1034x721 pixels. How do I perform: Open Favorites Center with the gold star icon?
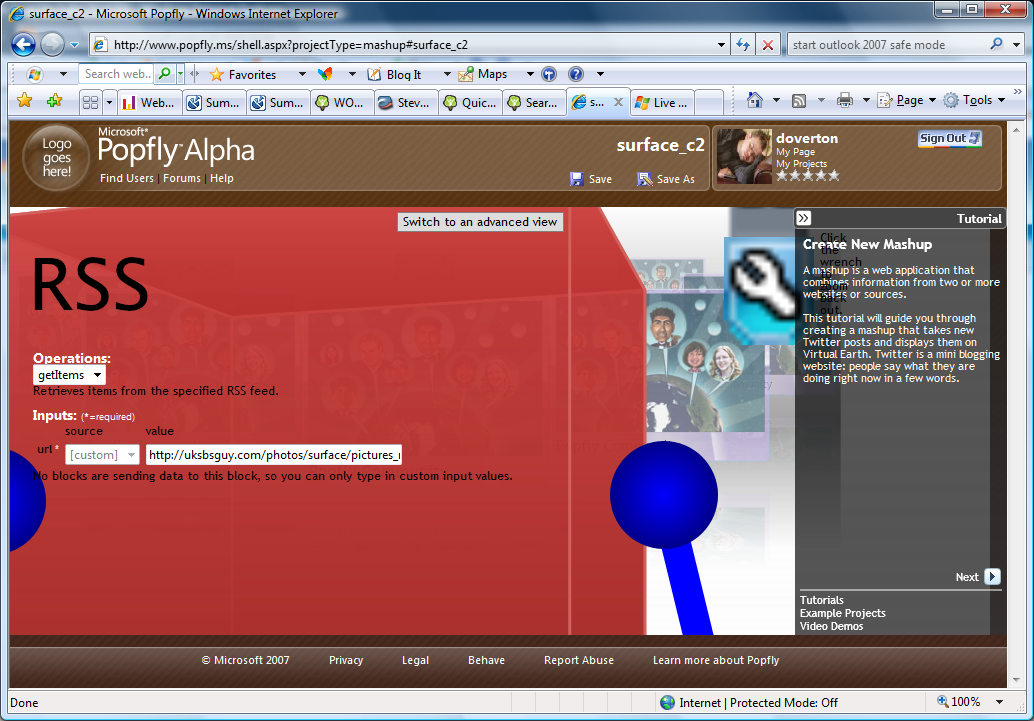[24, 100]
